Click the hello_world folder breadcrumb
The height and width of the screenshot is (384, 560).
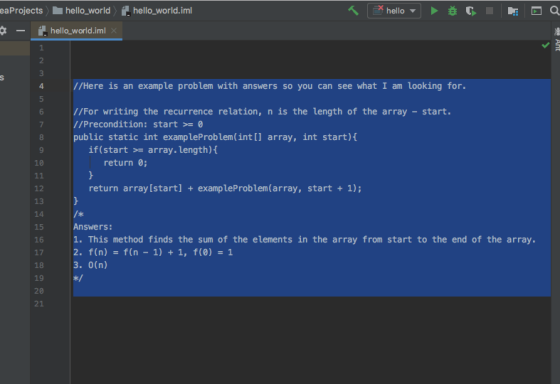[82, 11]
